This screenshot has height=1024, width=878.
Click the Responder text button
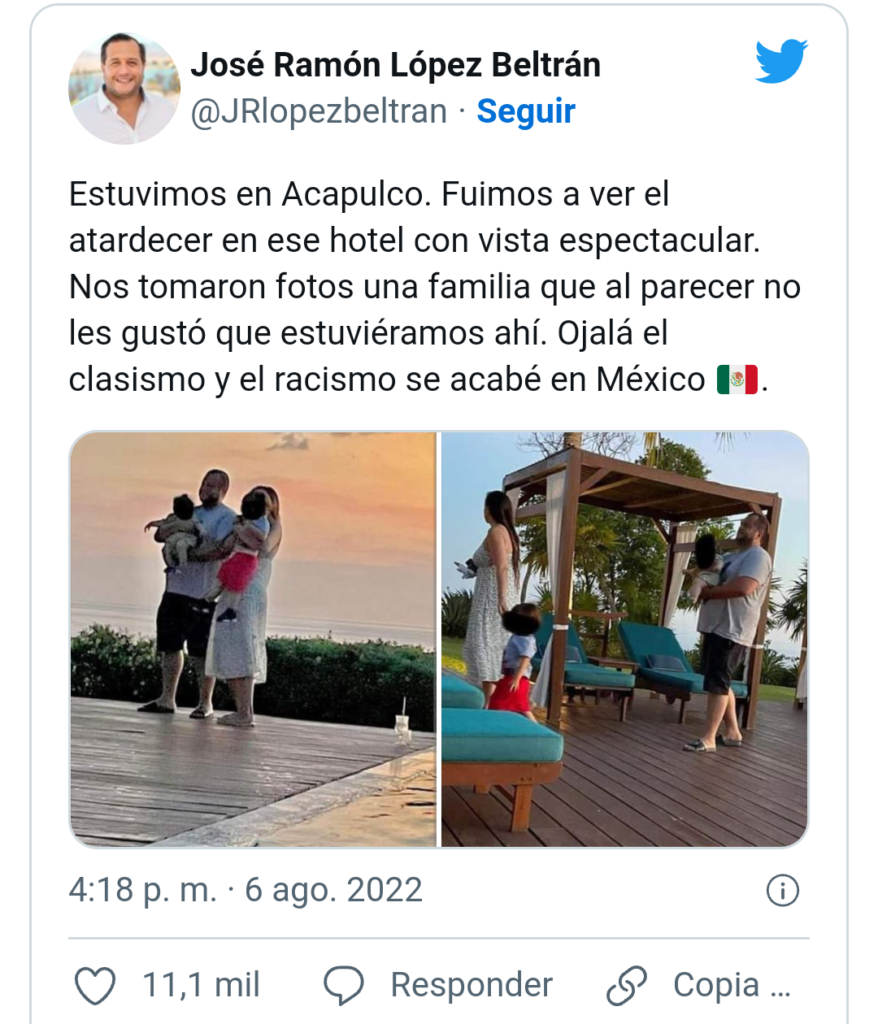point(472,985)
